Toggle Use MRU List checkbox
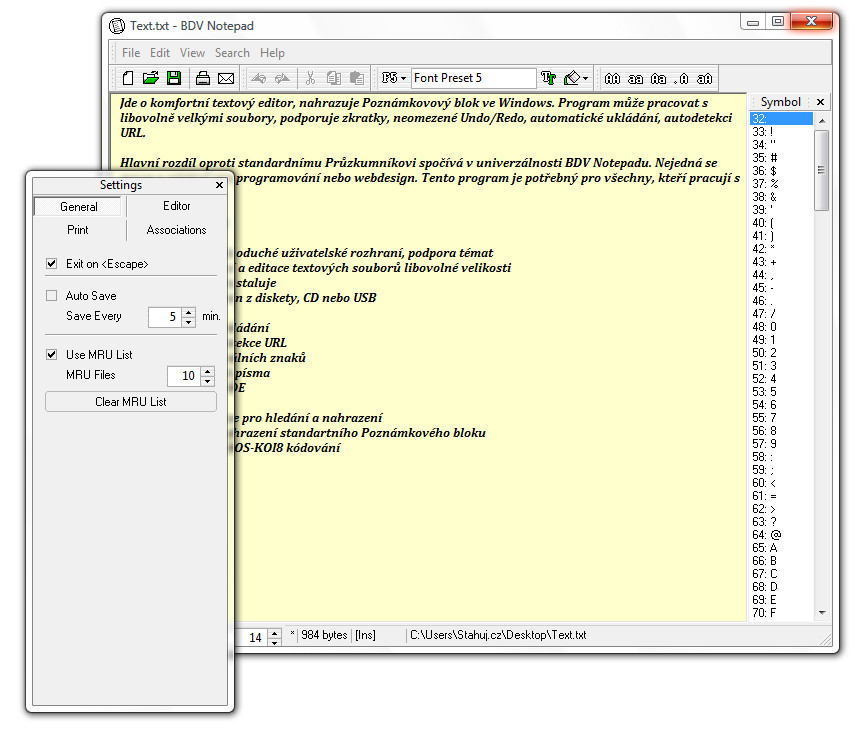 click(51, 355)
